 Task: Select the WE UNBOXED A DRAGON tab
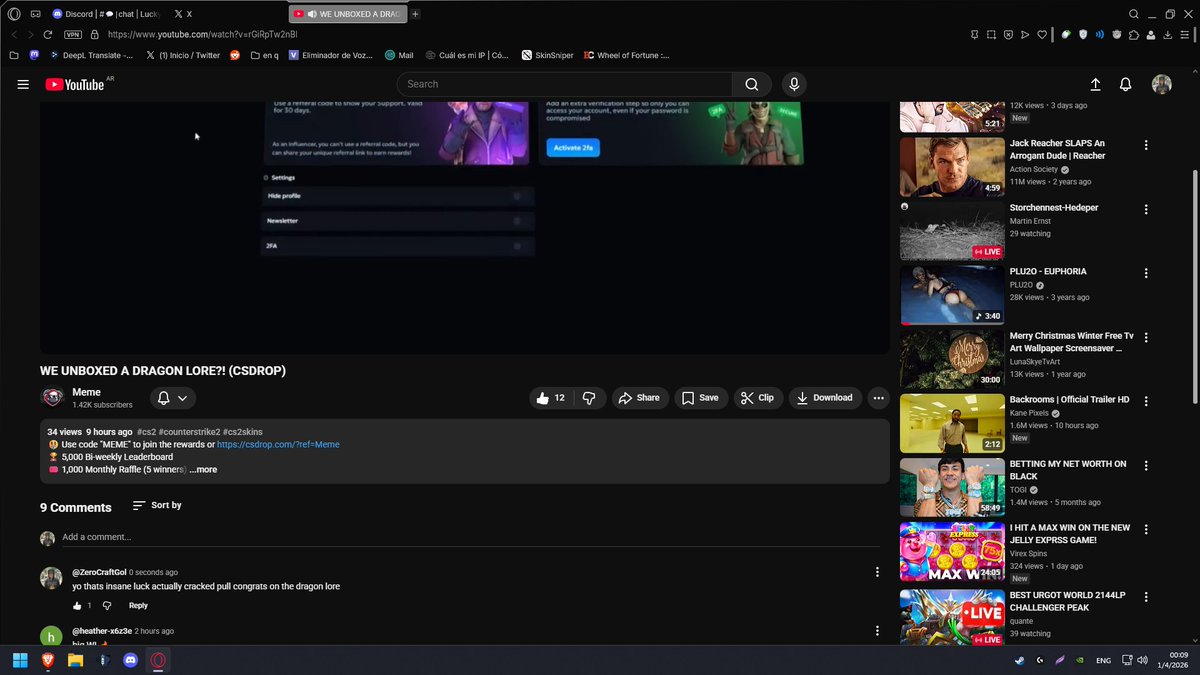tap(348, 14)
